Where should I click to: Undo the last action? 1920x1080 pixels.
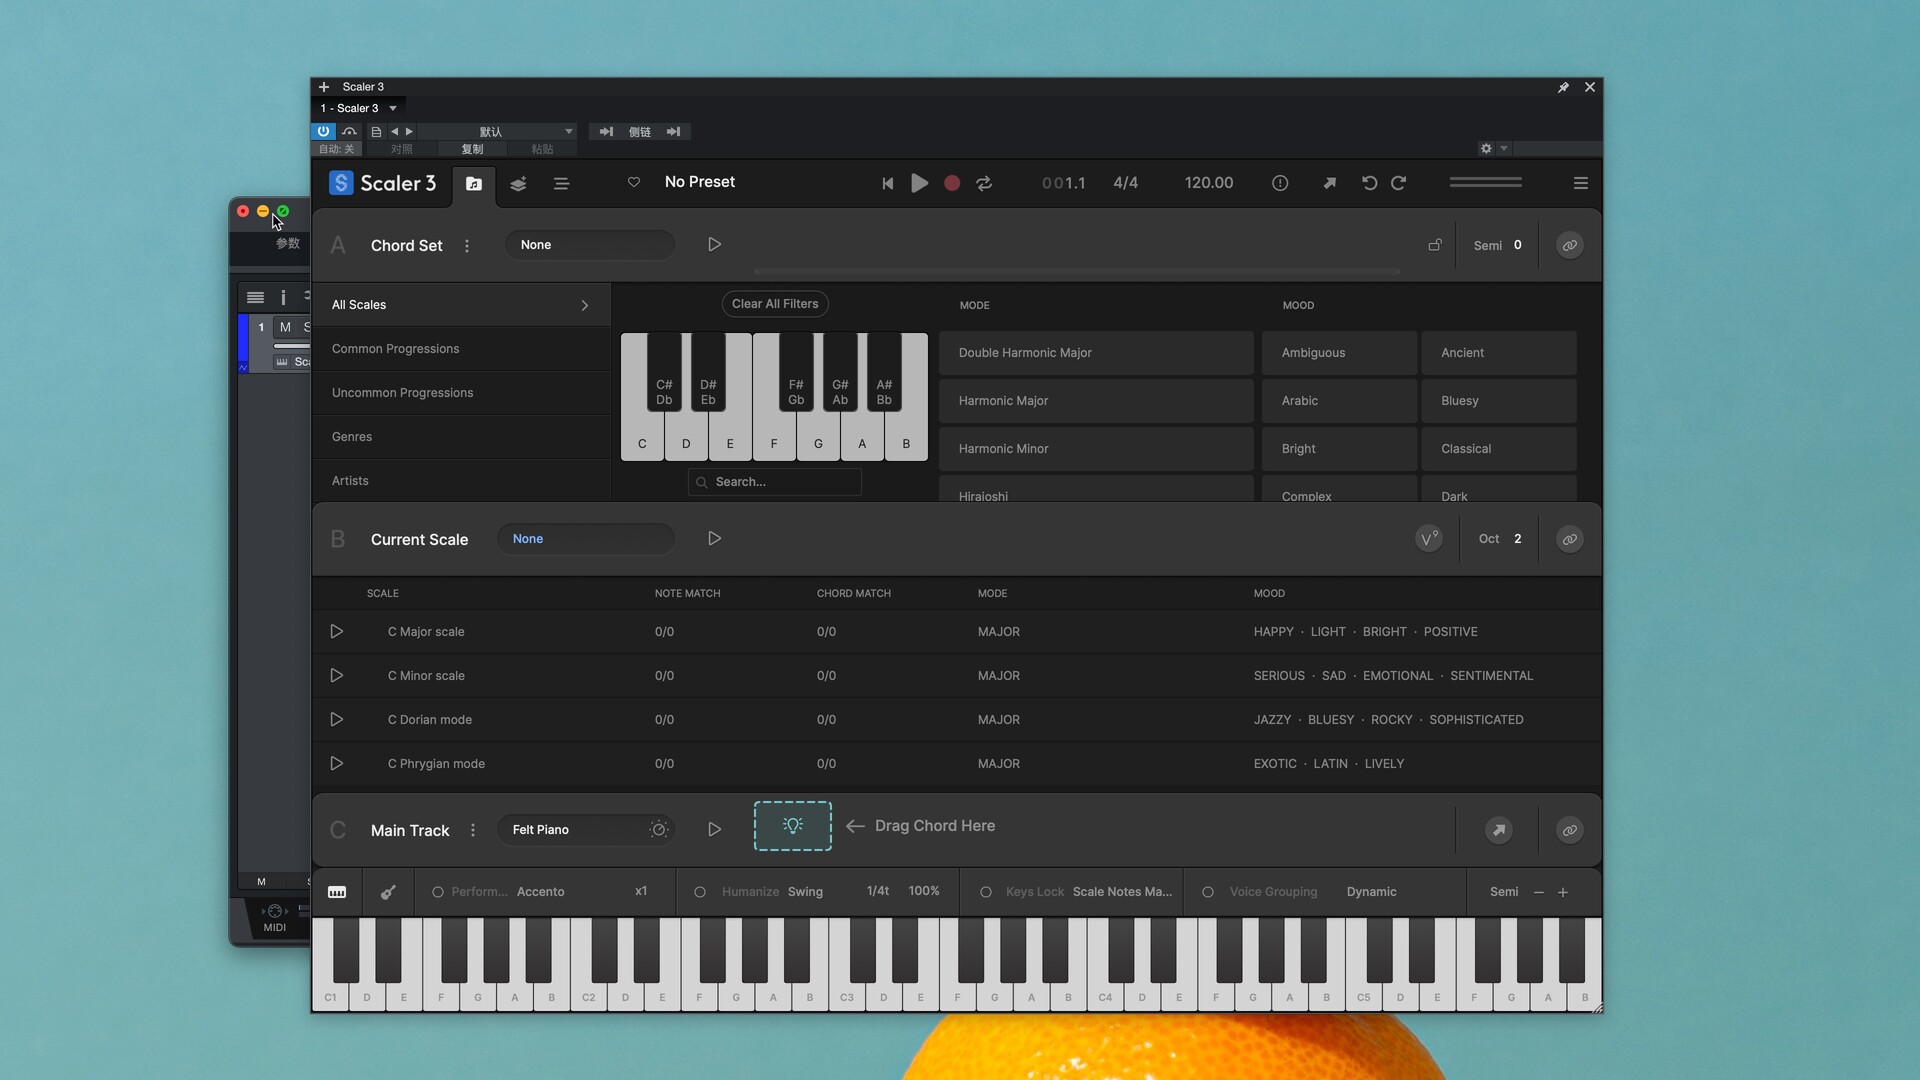pyautogui.click(x=1369, y=183)
